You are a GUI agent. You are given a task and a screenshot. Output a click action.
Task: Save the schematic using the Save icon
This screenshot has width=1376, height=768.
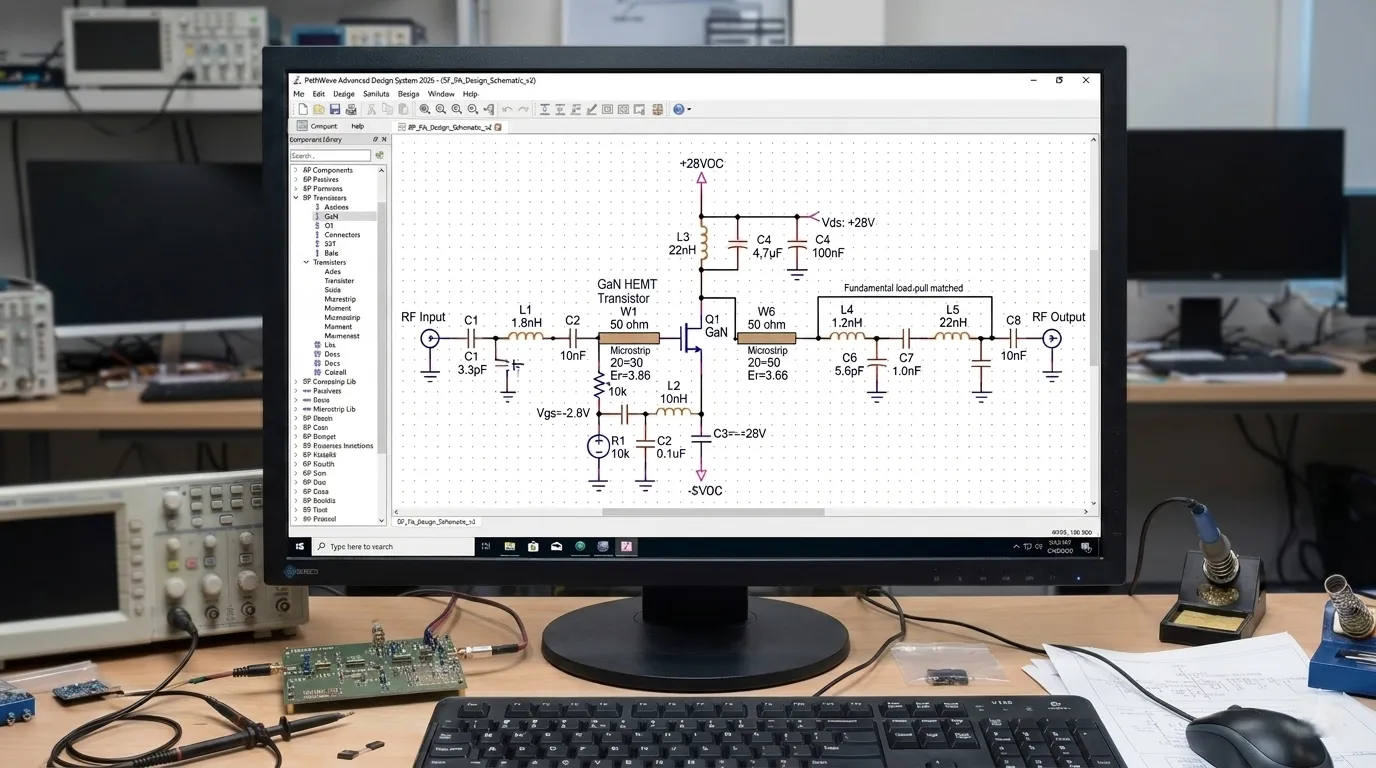tap(335, 109)
